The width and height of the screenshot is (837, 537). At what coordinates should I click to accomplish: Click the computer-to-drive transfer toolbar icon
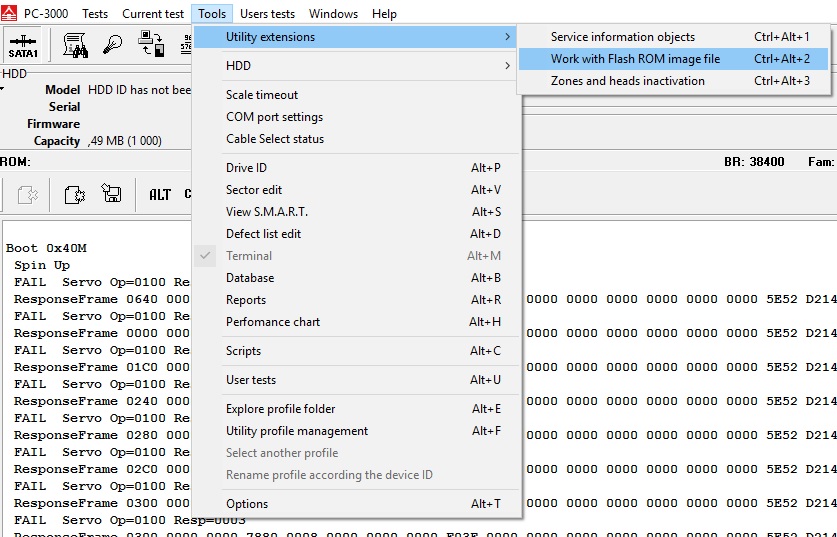click(x=151, y=44)
